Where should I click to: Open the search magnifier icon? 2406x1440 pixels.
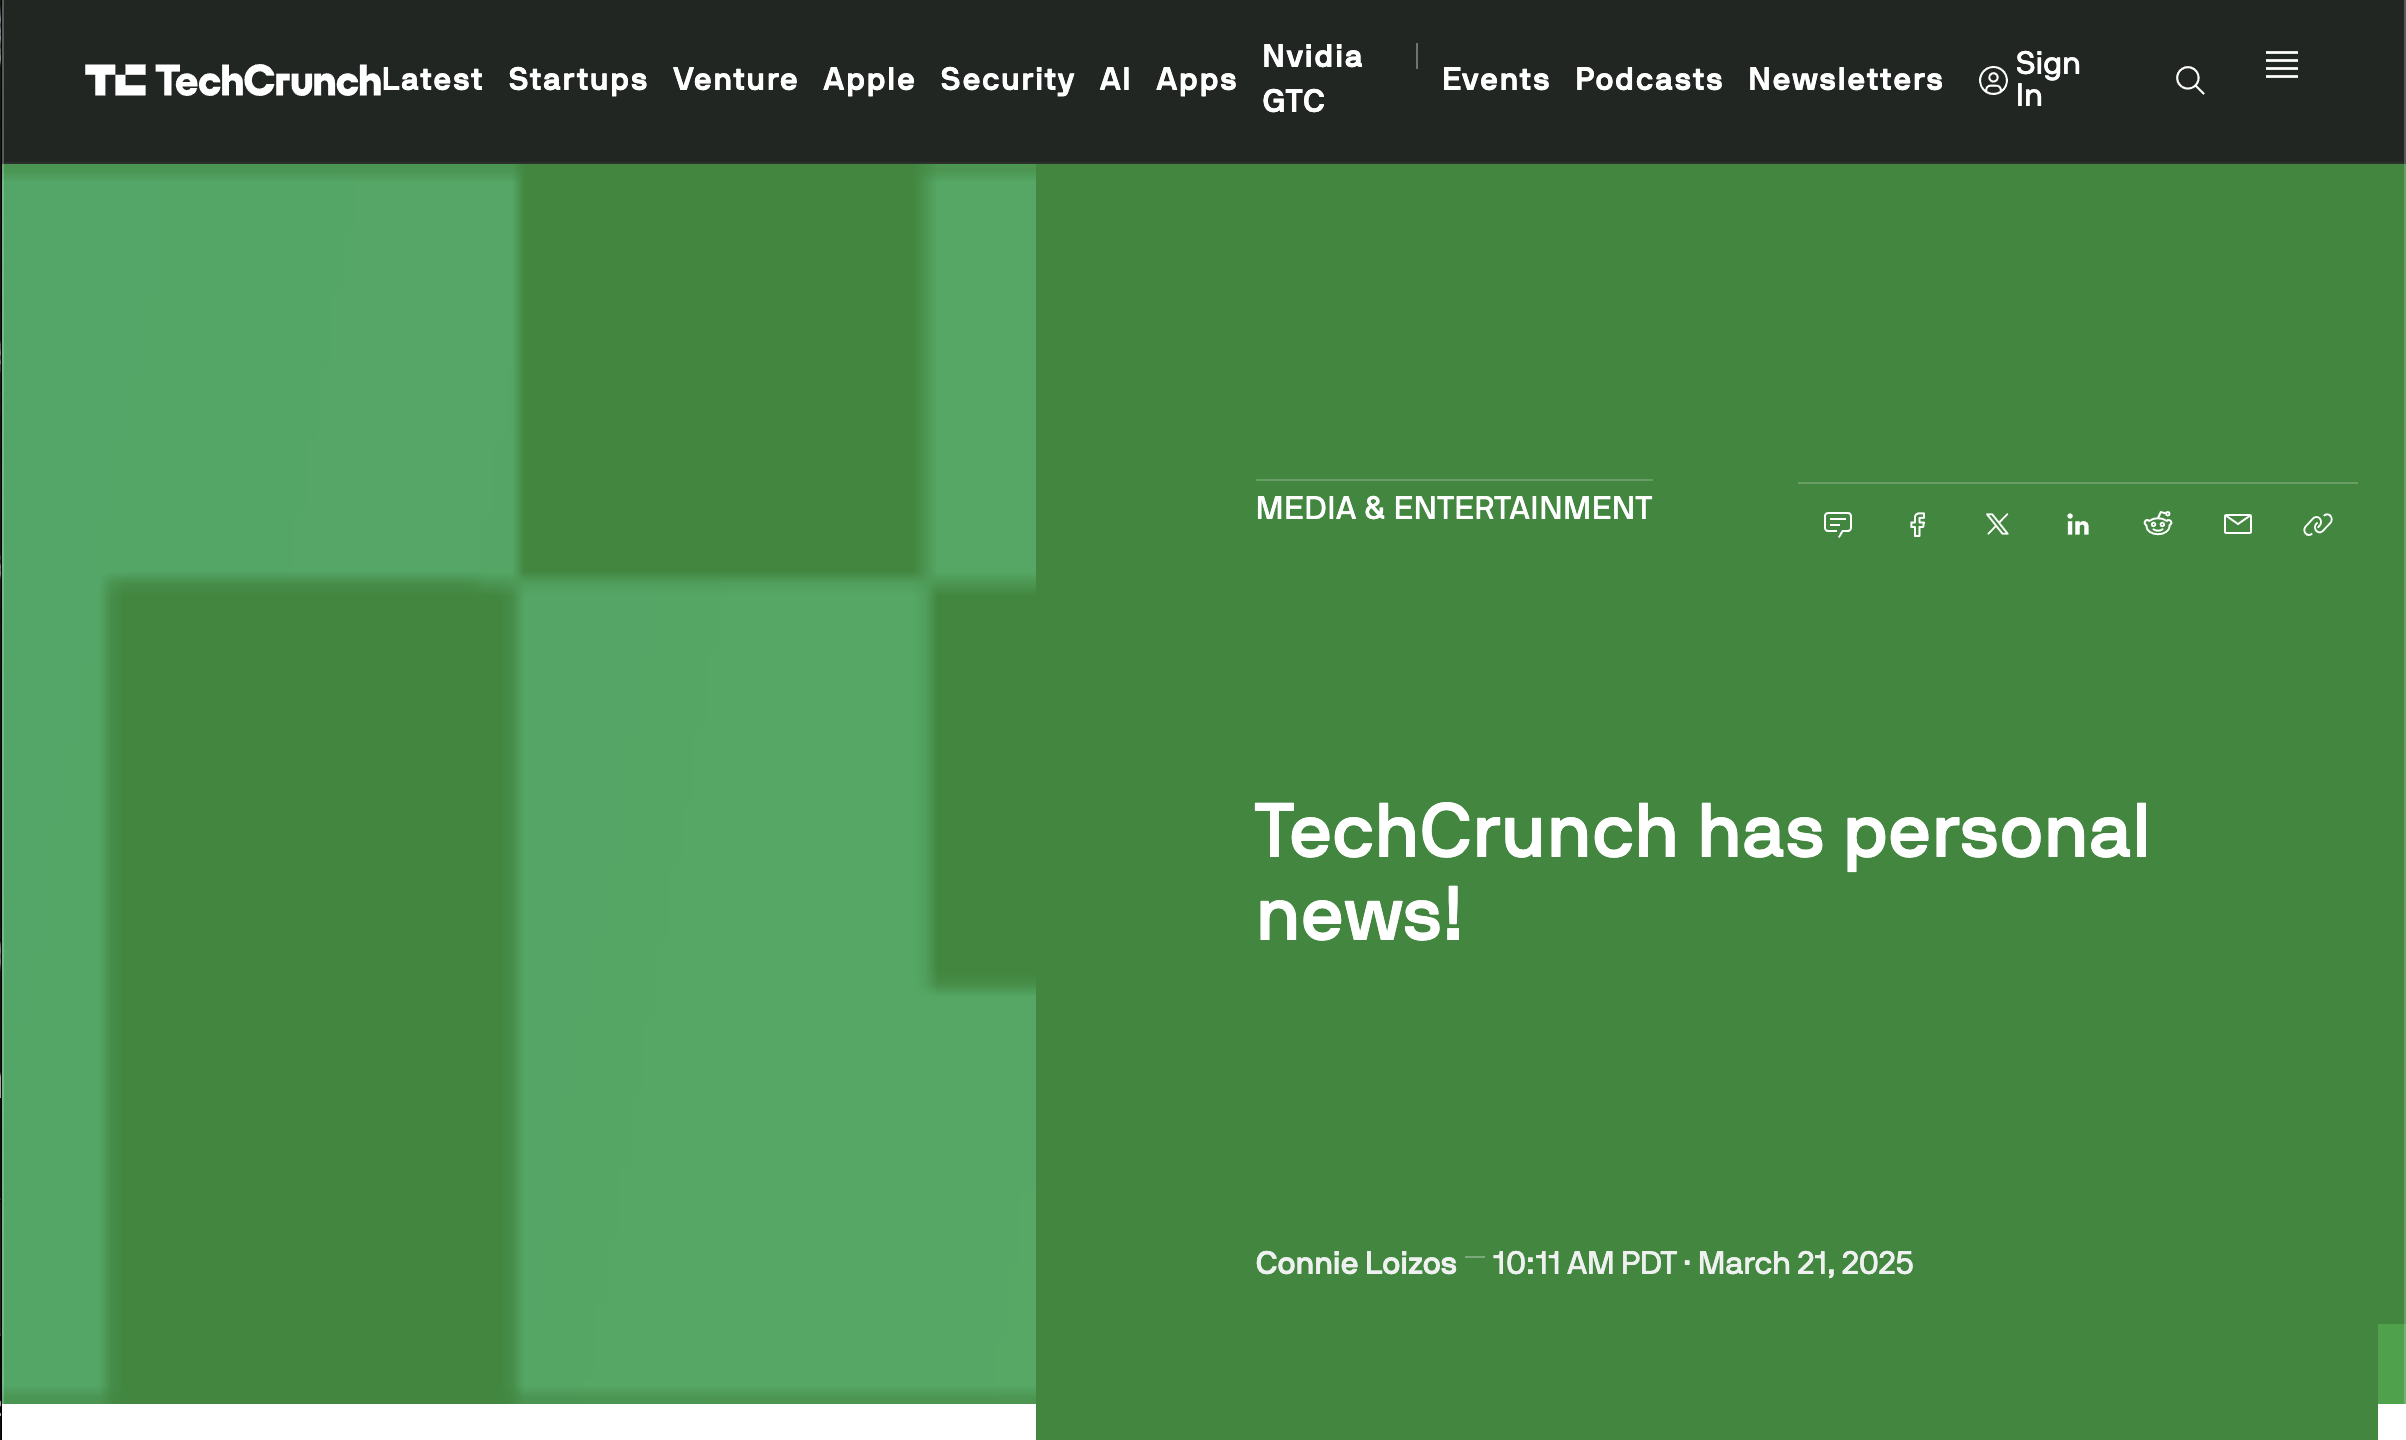2190,80
